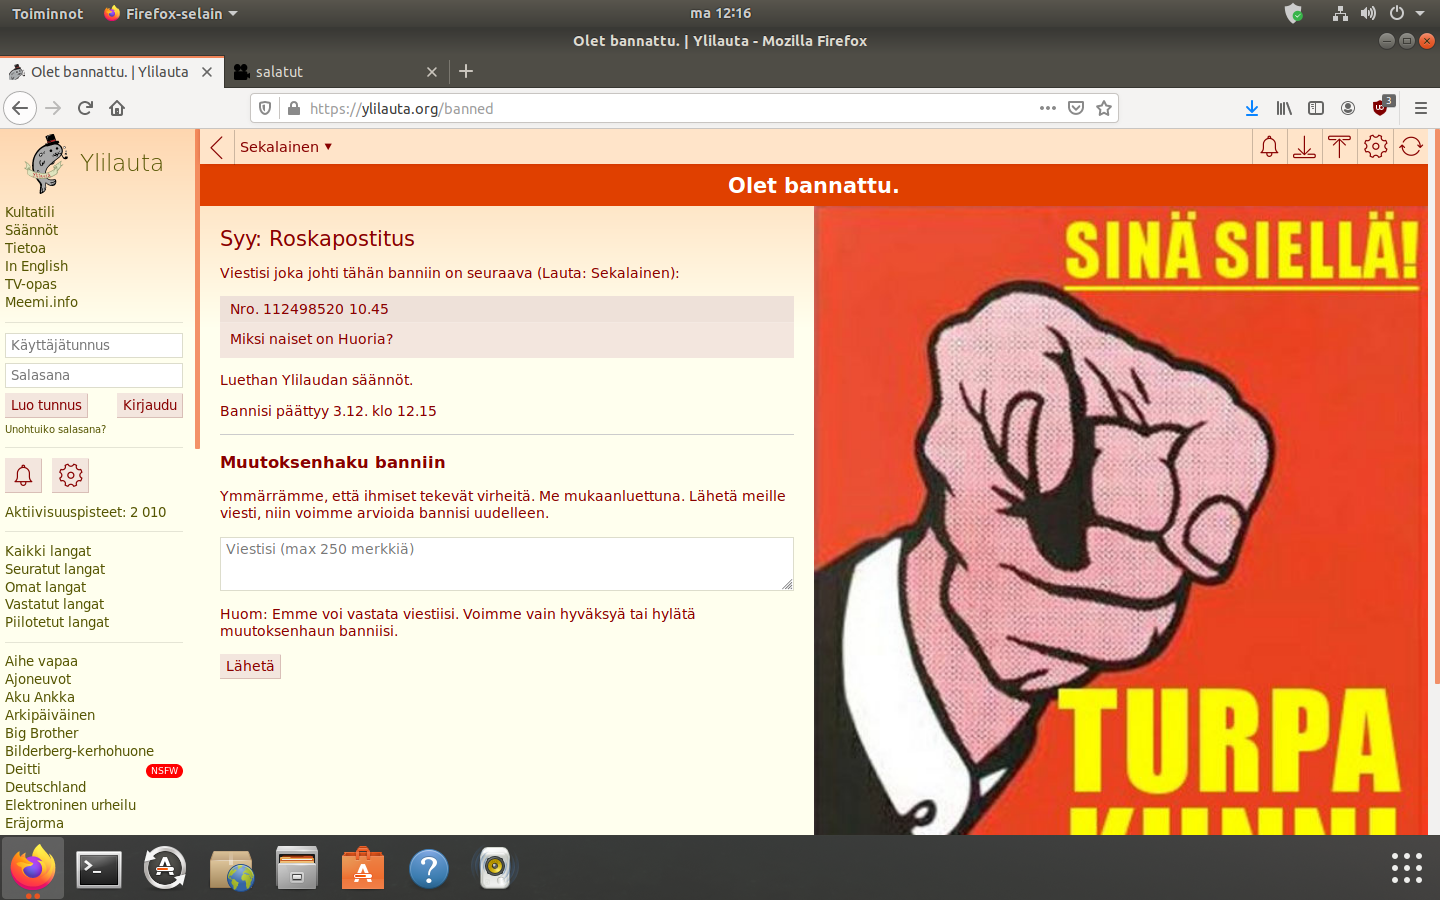Click the scroll-to-bottom arrow icon
This screenshot has width=1440, height=900.
pos(1304,147)
